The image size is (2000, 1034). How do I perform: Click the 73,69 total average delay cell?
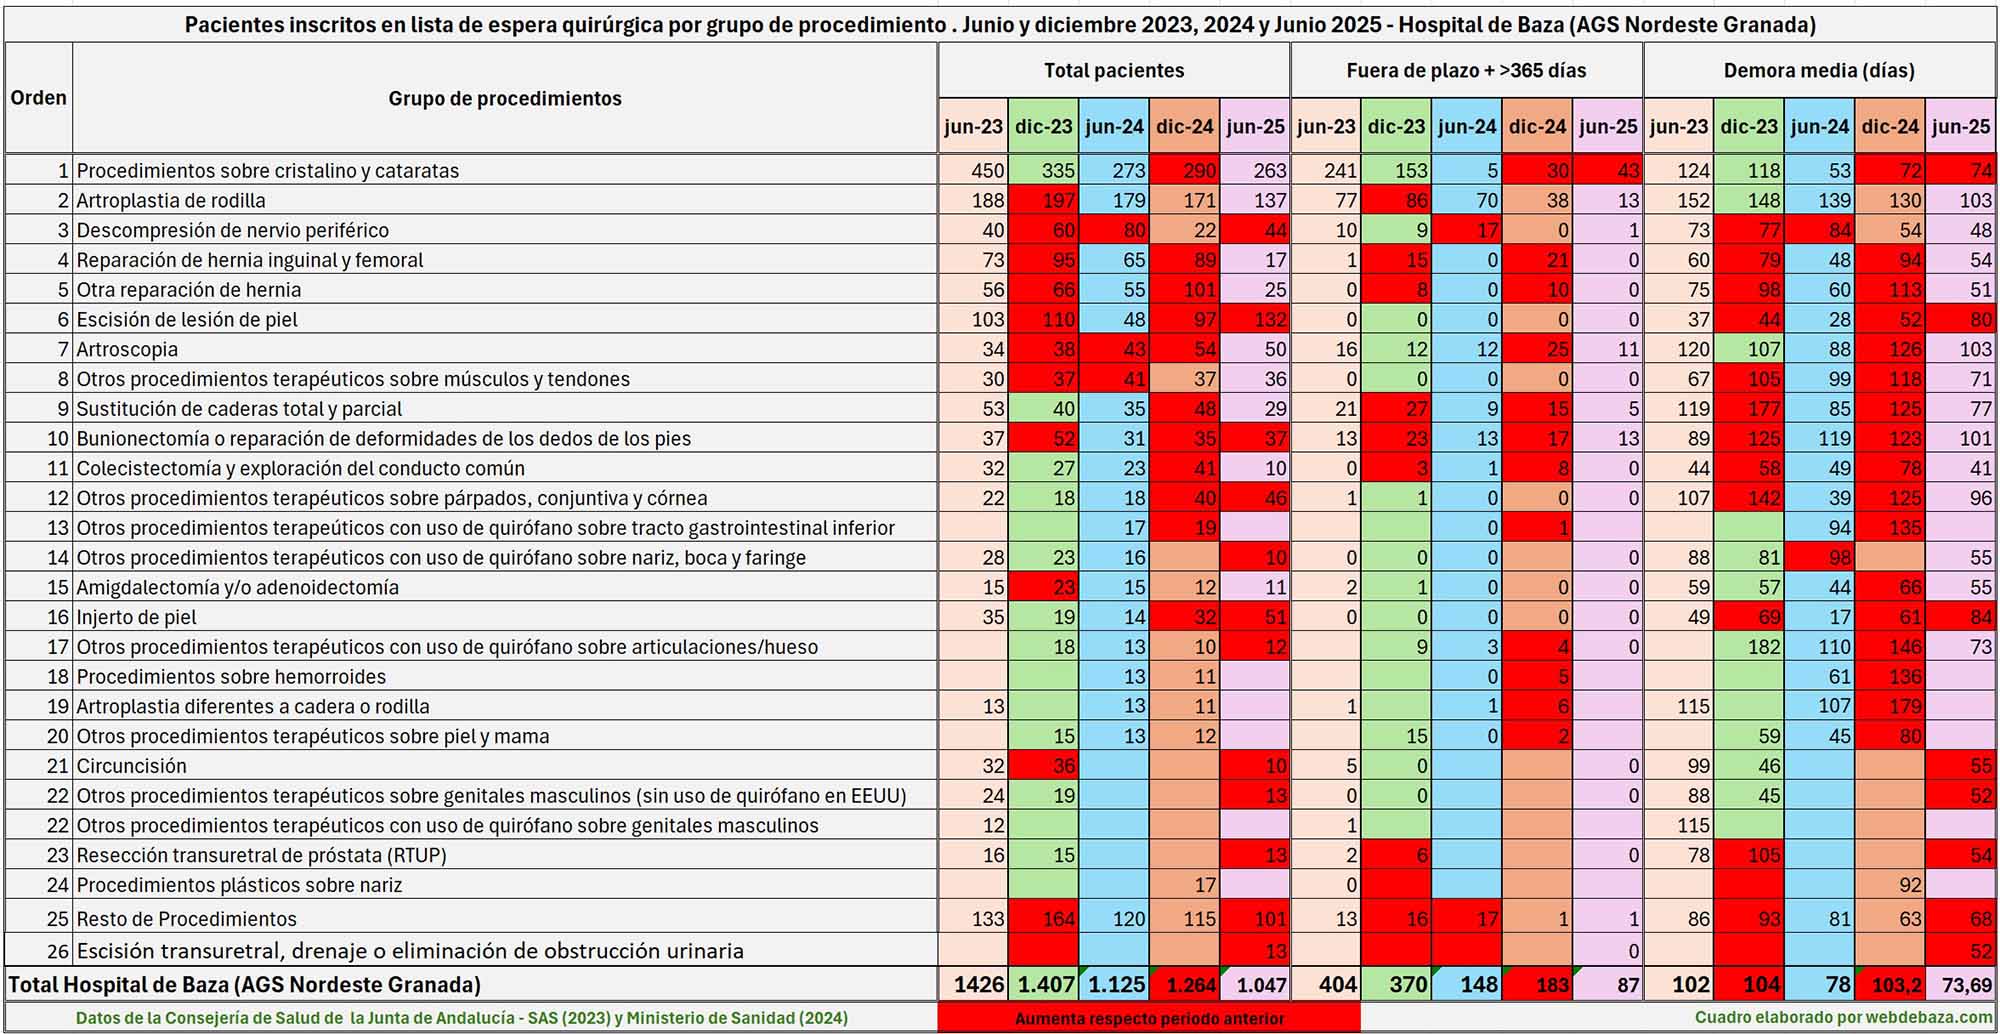coord(1966,985)
